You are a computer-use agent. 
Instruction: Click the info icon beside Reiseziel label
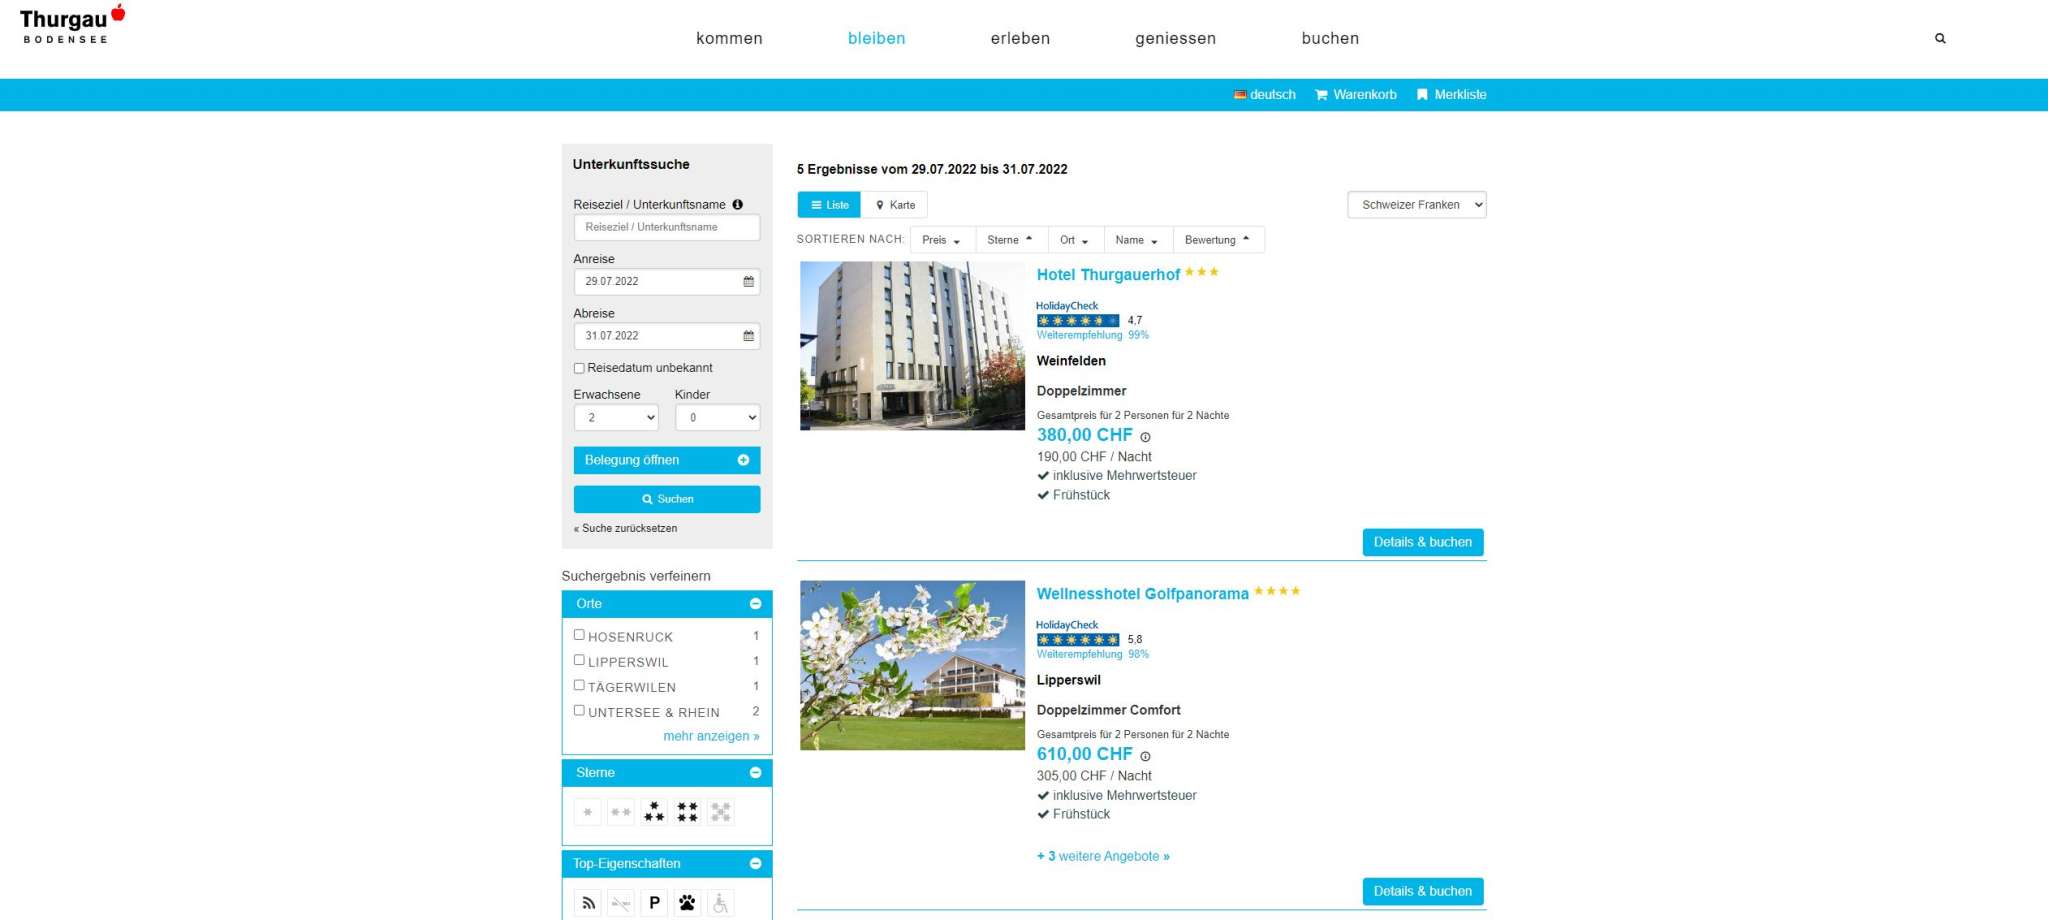(x=738, y=205)
